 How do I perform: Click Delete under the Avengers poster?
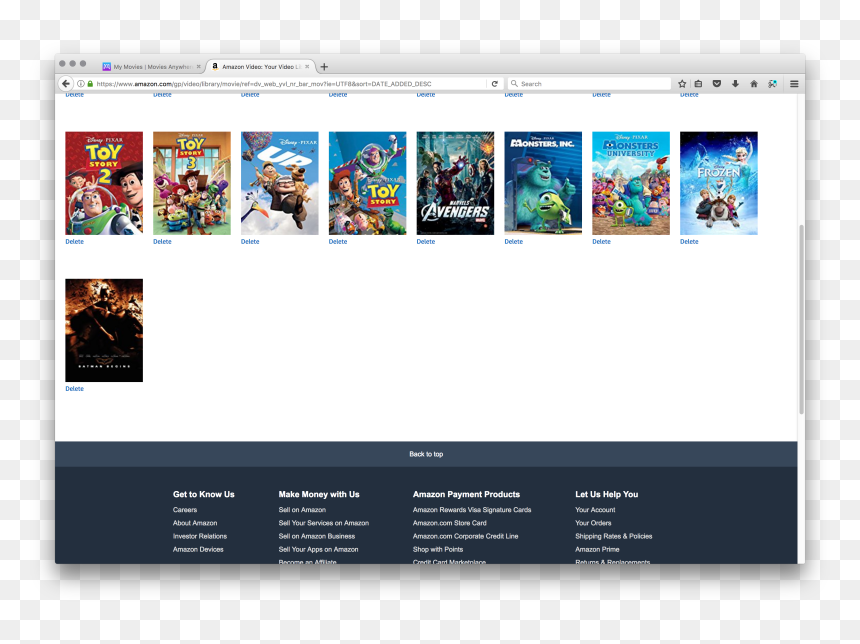426,241
